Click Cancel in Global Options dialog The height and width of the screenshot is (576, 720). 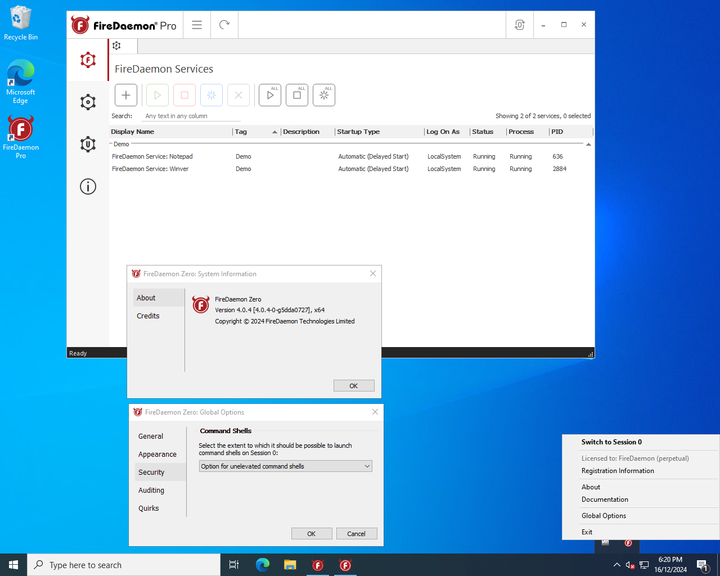point(356,534)
